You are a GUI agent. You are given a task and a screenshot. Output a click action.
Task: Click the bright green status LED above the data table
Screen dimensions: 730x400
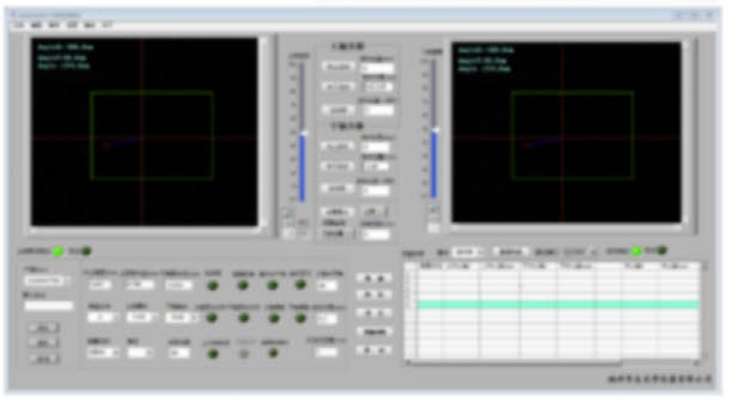(635, 251)
